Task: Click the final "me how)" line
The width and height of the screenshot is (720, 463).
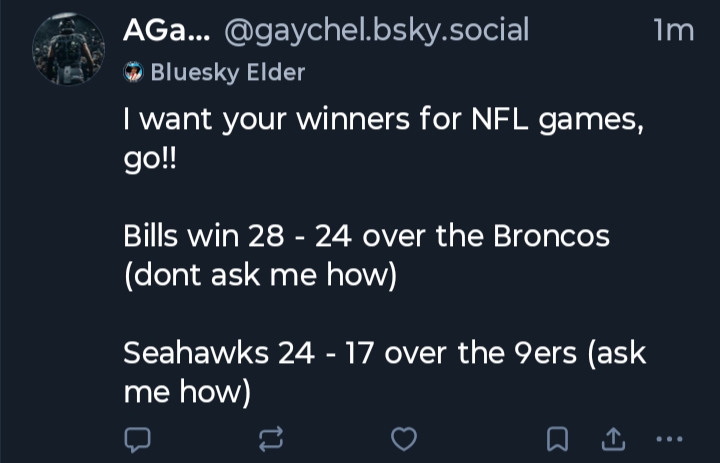Action: (x=186, y=391)
